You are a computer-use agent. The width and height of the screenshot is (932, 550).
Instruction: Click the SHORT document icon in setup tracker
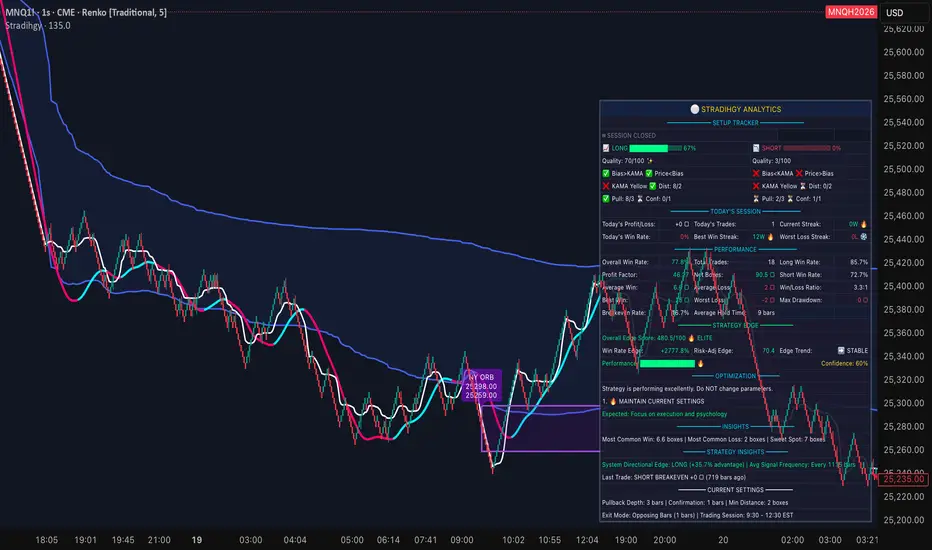coord(755,148)
